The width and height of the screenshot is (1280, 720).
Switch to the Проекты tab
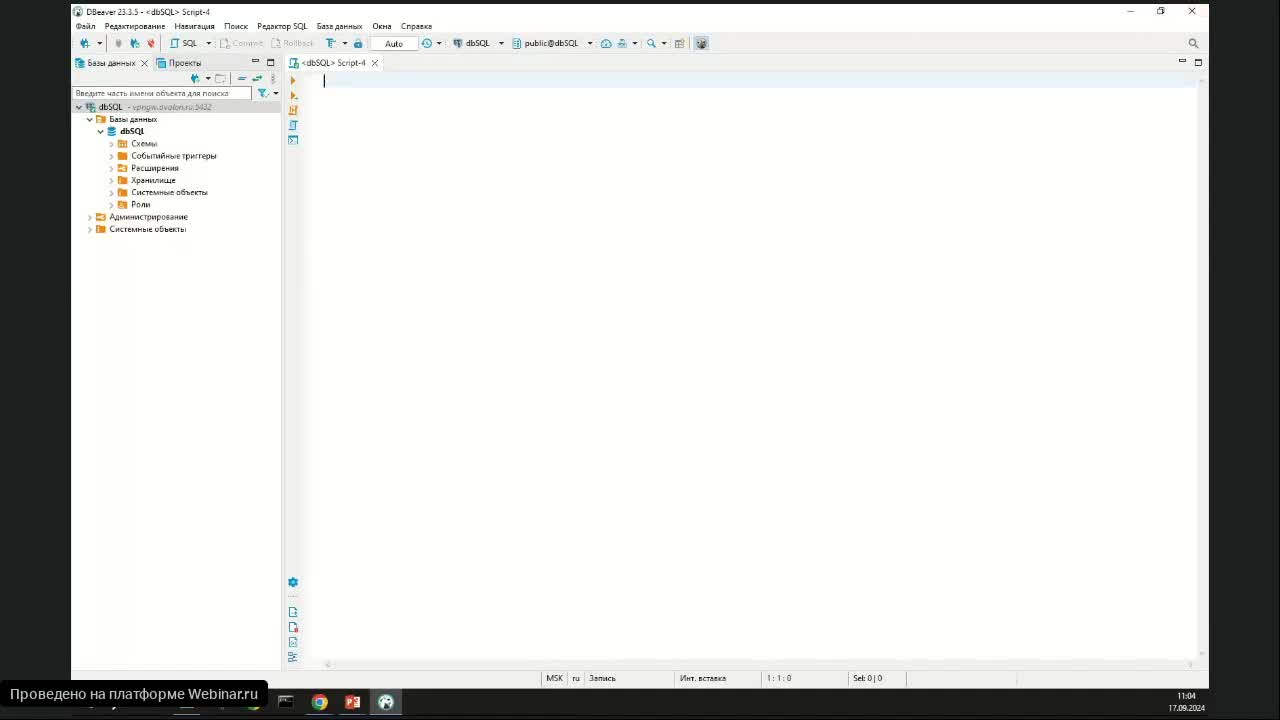179,63
